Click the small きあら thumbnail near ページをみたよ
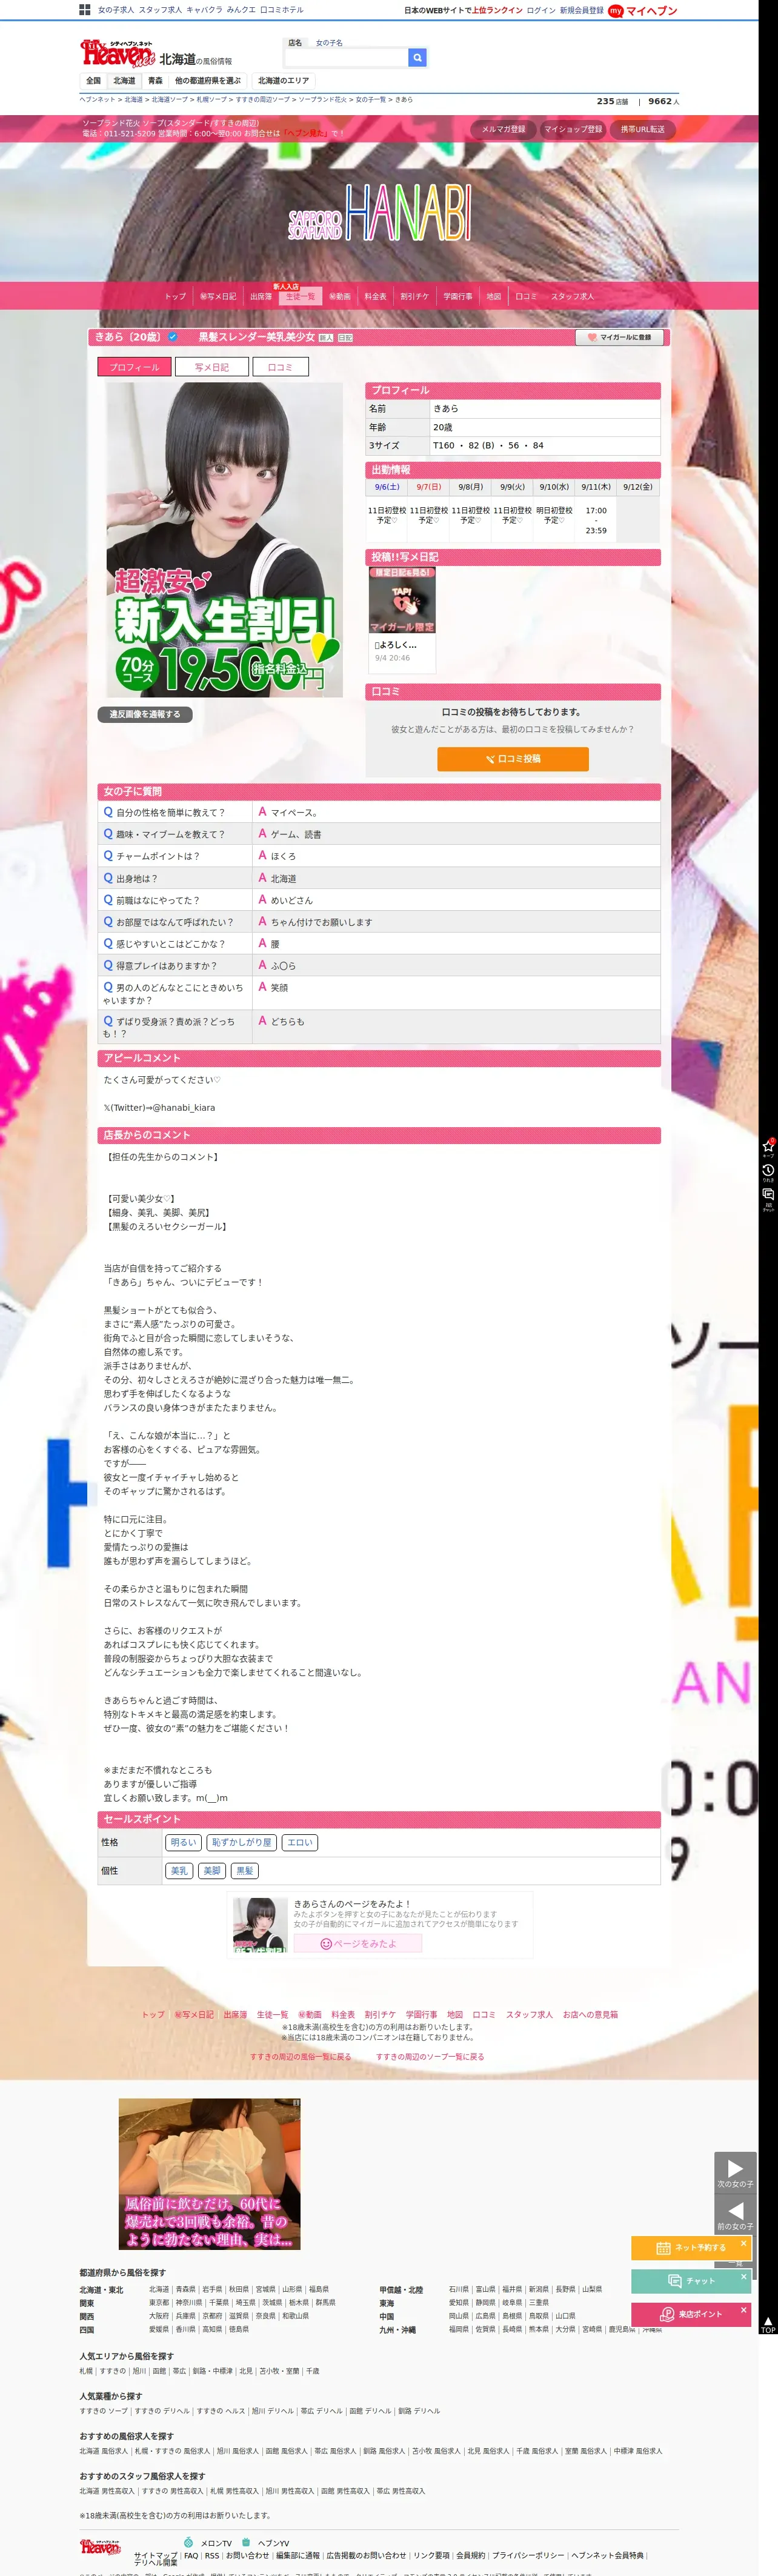Image resolution: width=778 pixels, height=2576 pixels. 260,1925
